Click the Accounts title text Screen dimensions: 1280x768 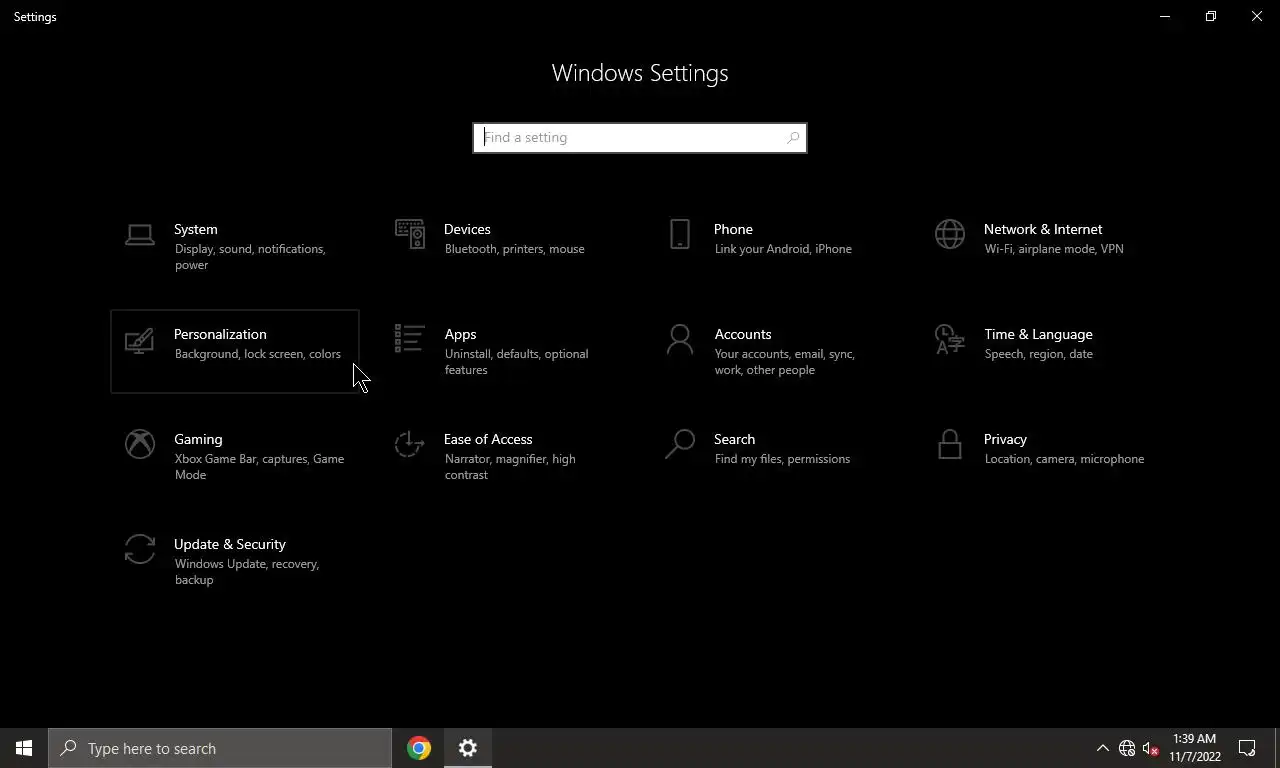point(743,334)
